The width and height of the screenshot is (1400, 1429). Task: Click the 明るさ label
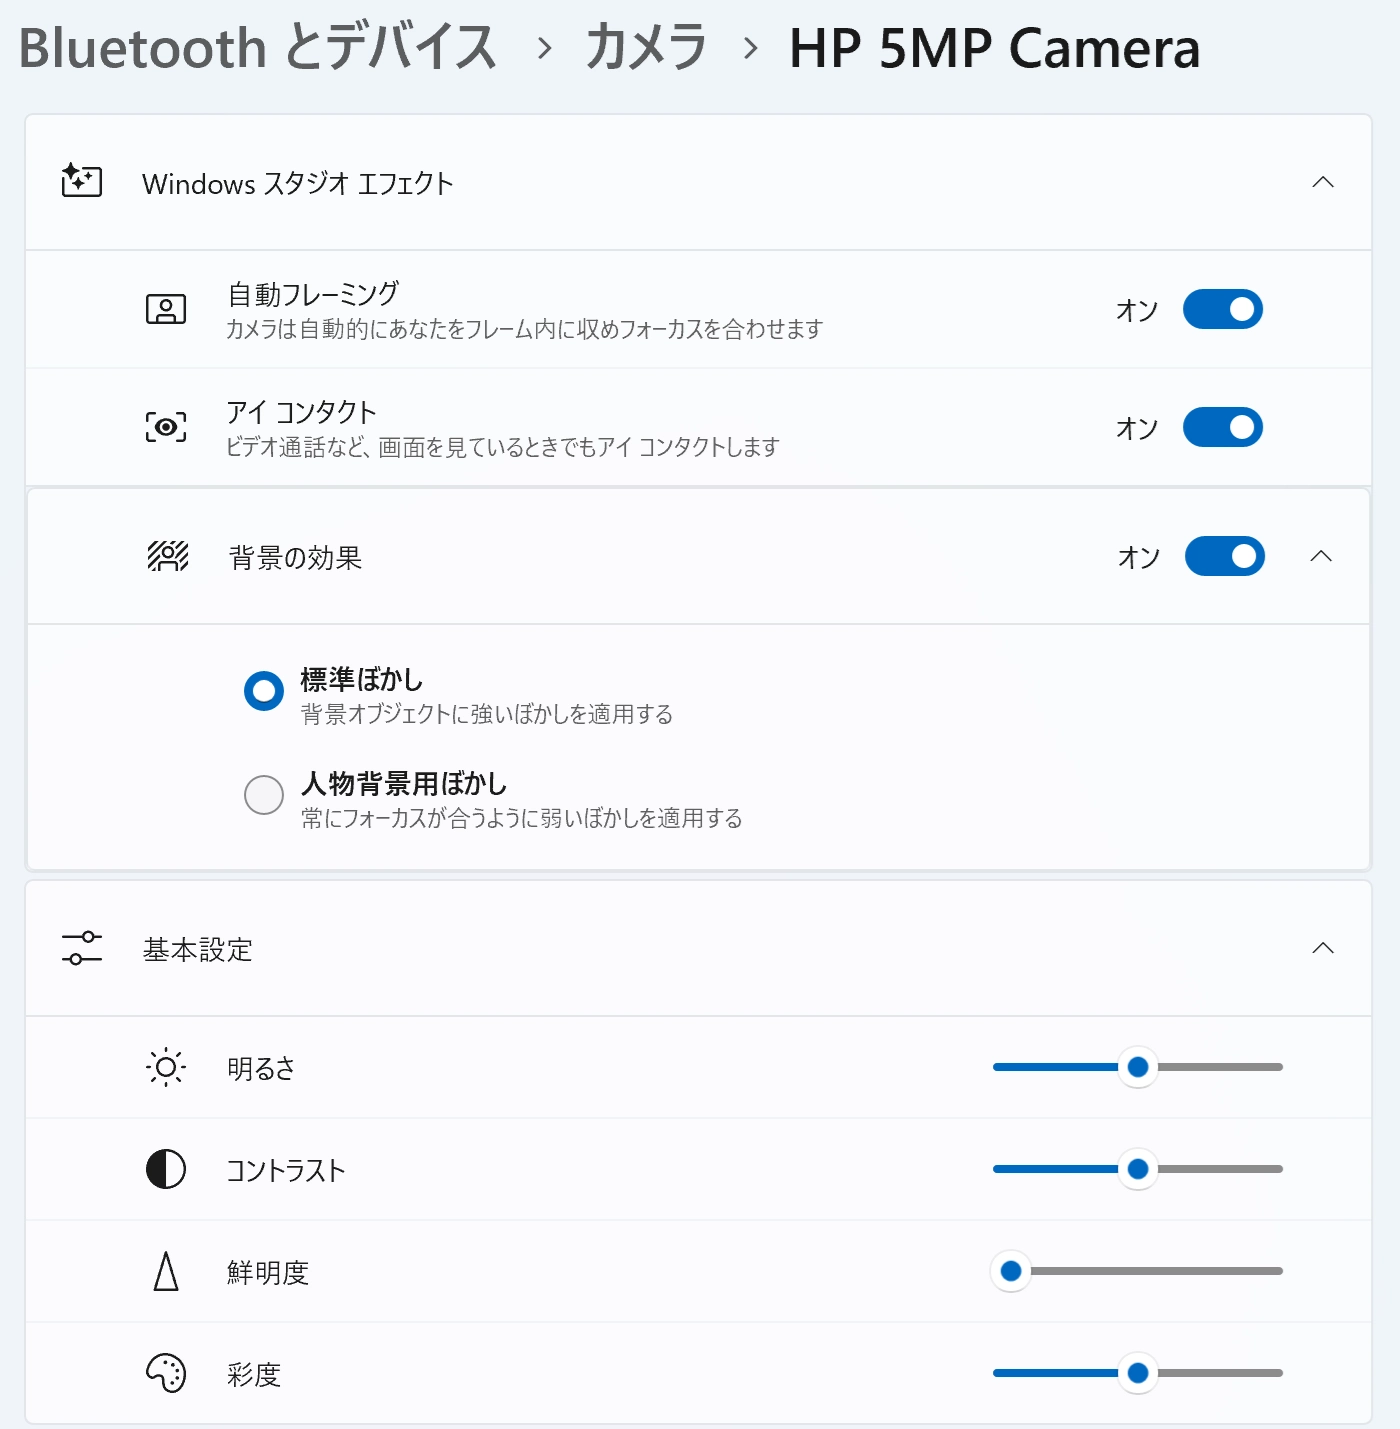(261, 1068)
